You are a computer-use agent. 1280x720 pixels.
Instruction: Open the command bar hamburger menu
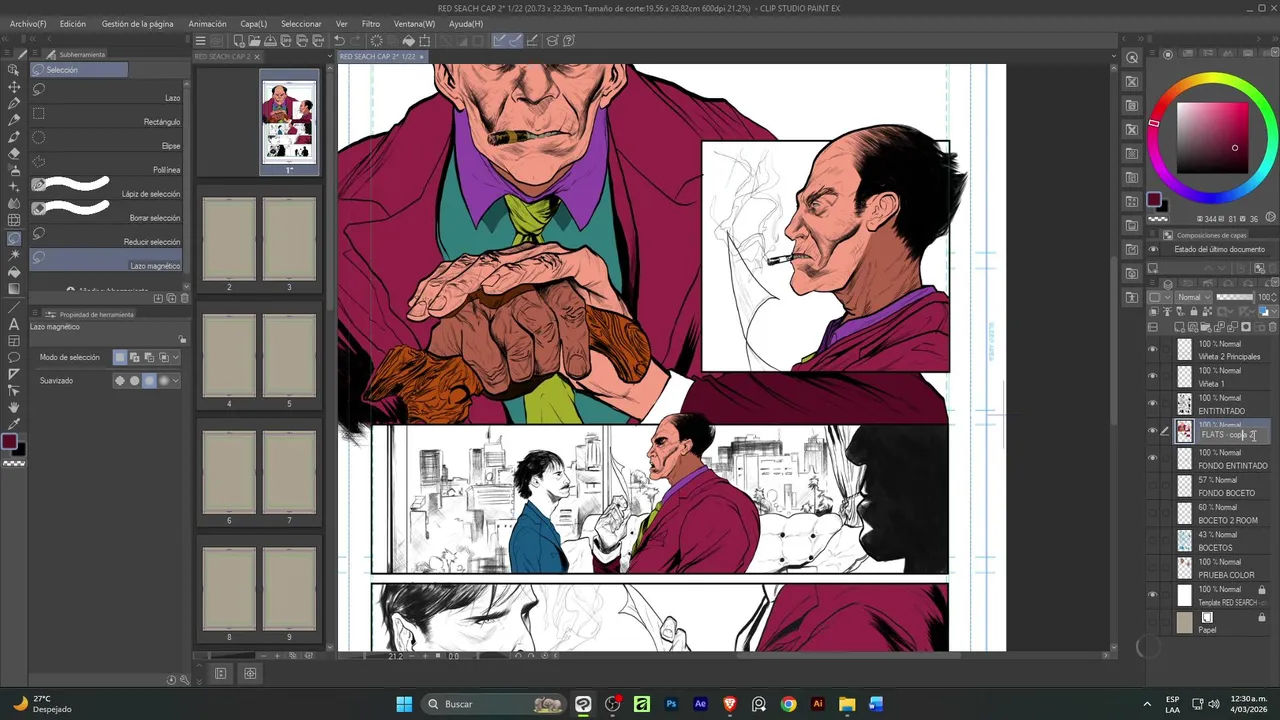200,41
